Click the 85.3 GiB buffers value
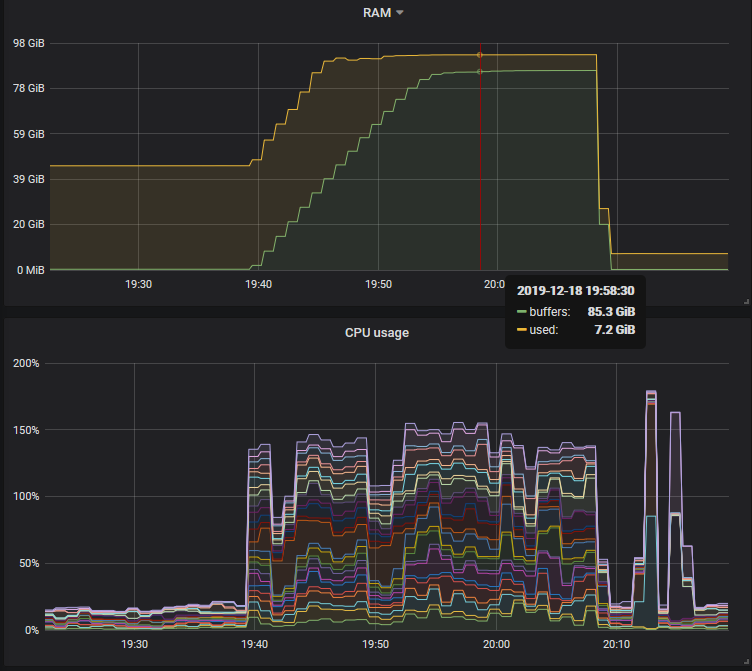The image size is (752, 671). (610, 311)
